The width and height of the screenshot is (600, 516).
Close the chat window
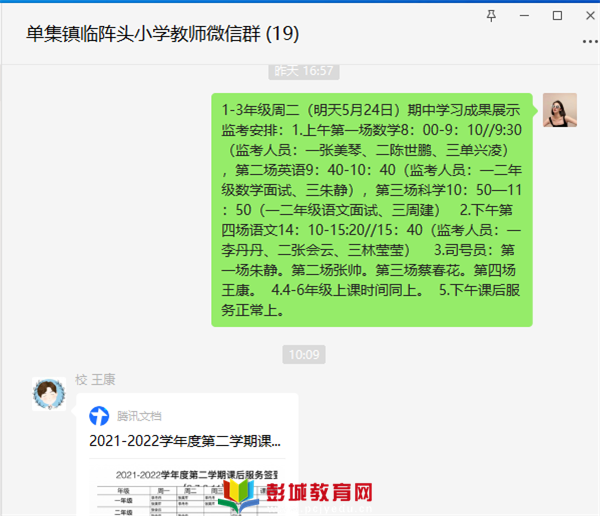(590, 16)
